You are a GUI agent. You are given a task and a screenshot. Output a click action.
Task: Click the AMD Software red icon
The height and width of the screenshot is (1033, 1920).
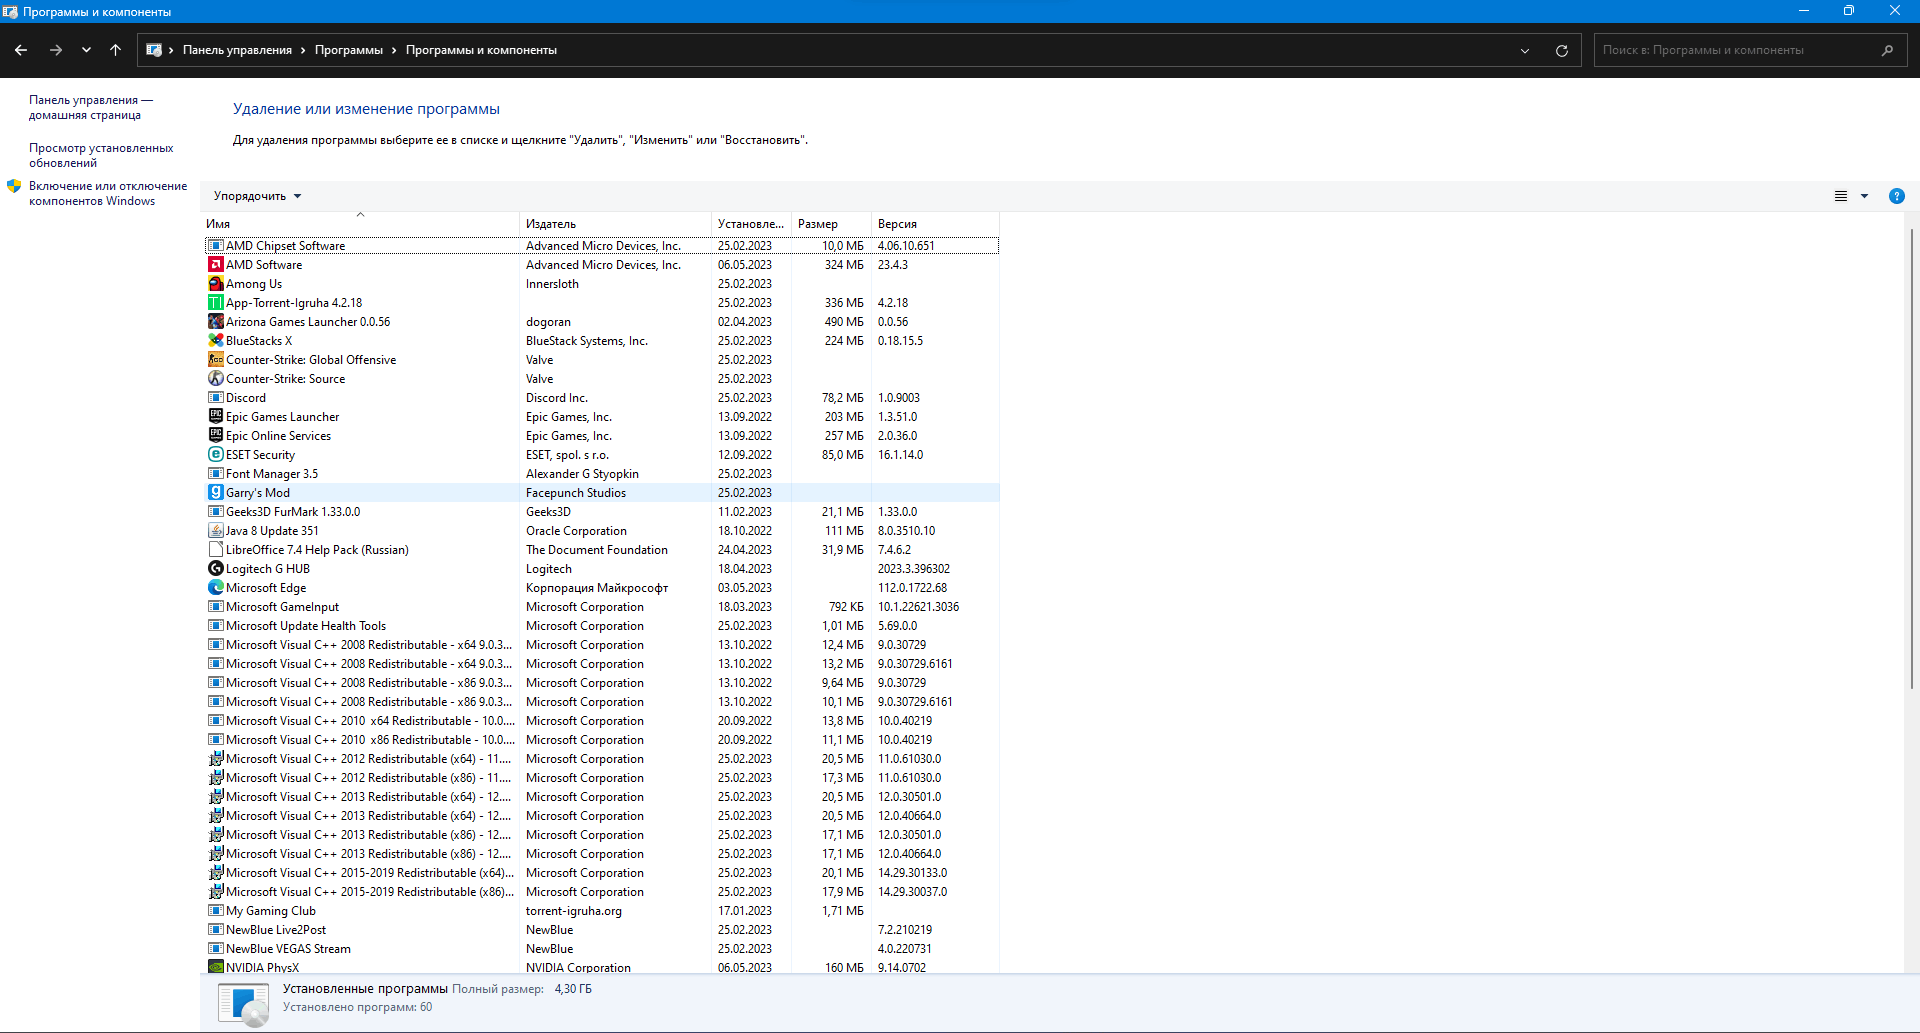coord(215,265)
